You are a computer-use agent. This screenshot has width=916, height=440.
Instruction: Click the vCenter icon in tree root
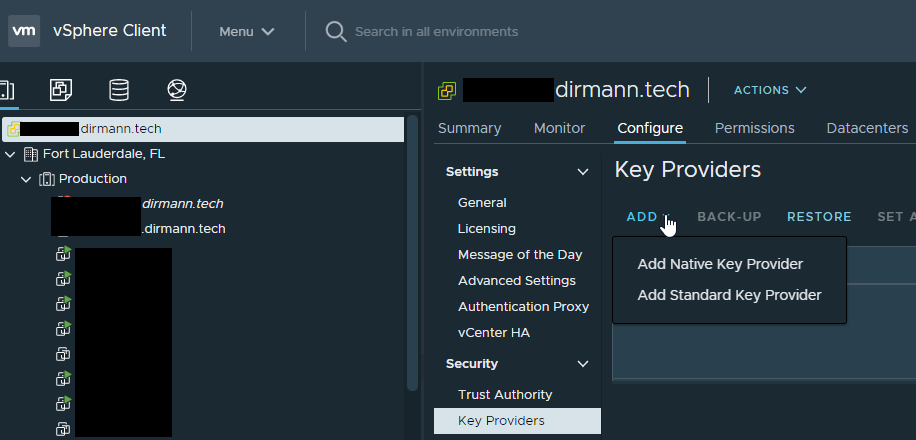coord(13,130)
